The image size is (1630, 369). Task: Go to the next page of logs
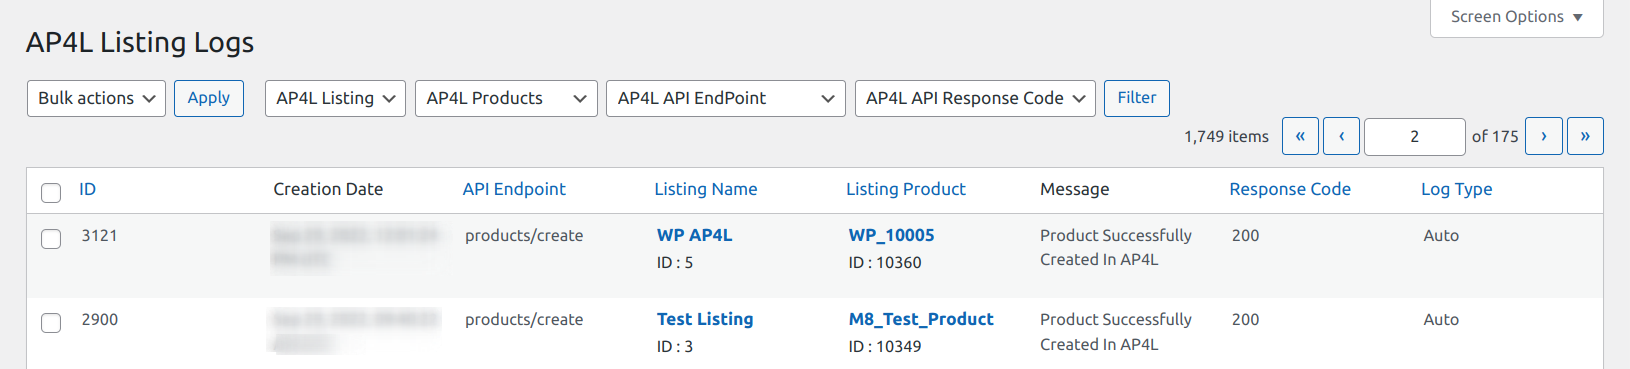click(x=1544, y=136)
